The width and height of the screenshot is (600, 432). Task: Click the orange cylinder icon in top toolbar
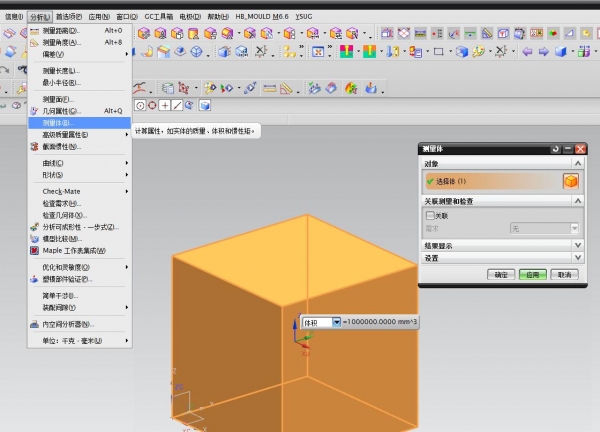click(194, 33)
